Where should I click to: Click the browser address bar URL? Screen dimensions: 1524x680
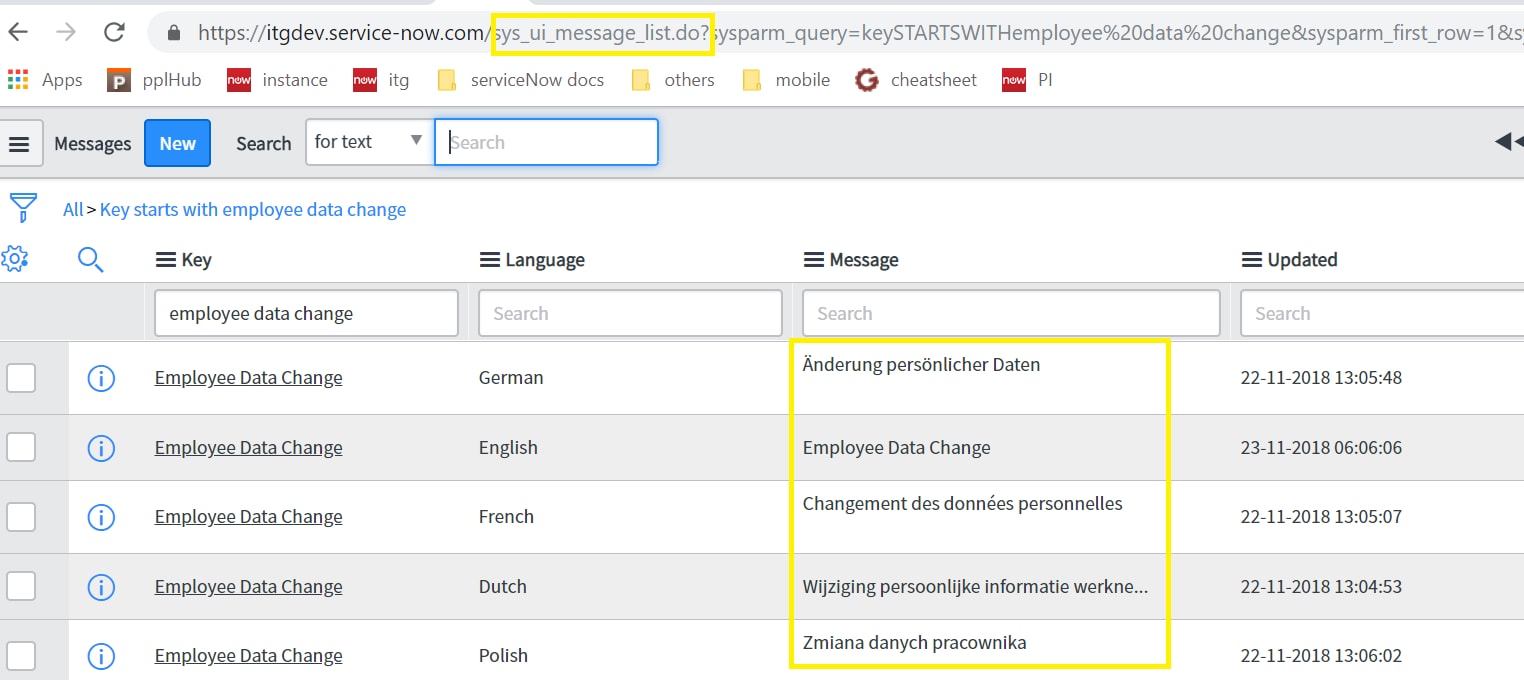pos(860,33)
